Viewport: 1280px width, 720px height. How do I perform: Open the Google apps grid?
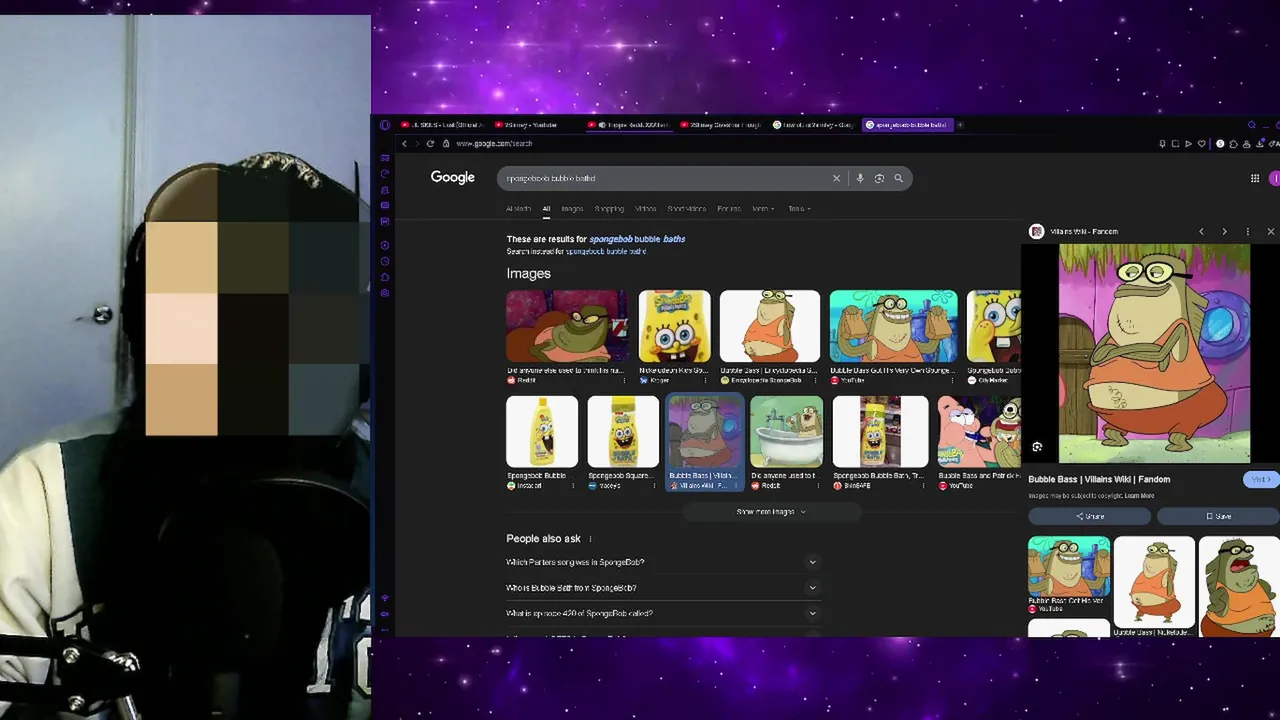tap(1254, 178)
